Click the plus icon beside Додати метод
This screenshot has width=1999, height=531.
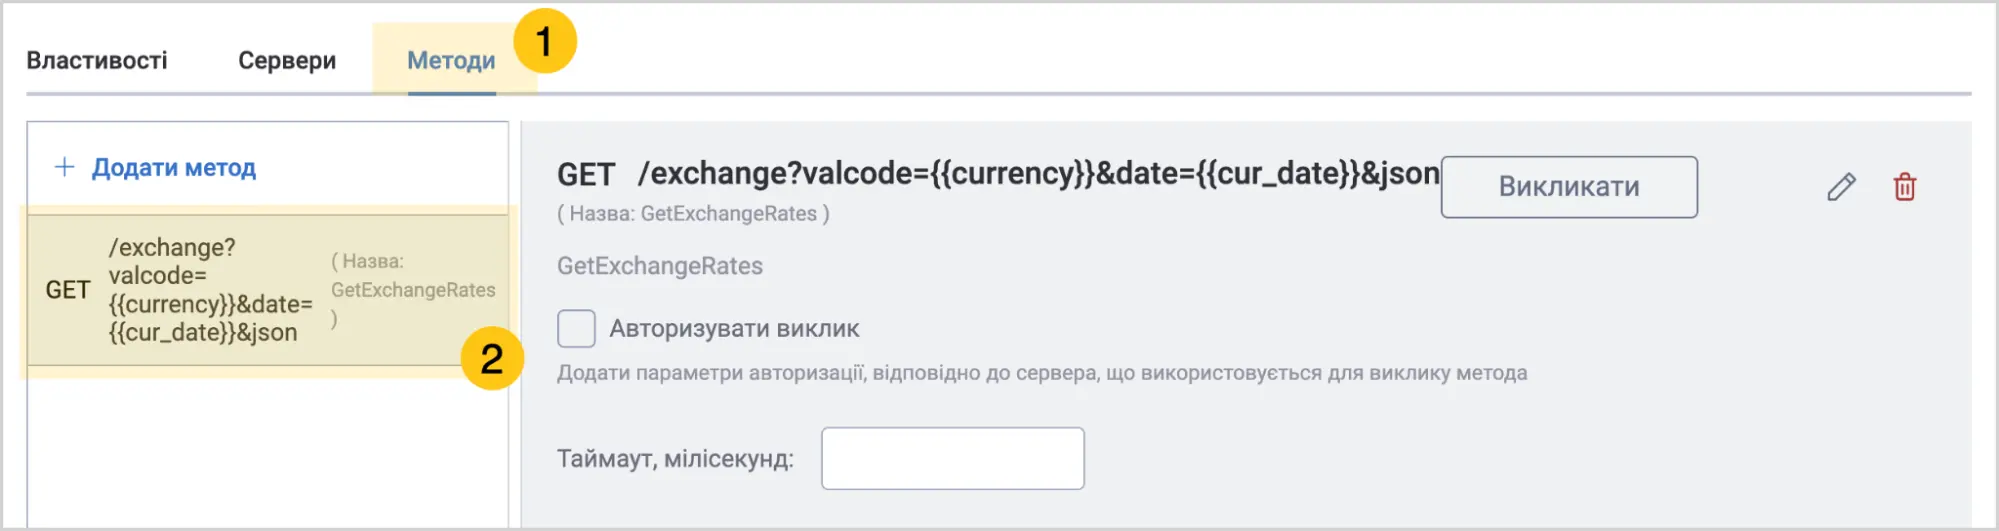pos(64,167)
